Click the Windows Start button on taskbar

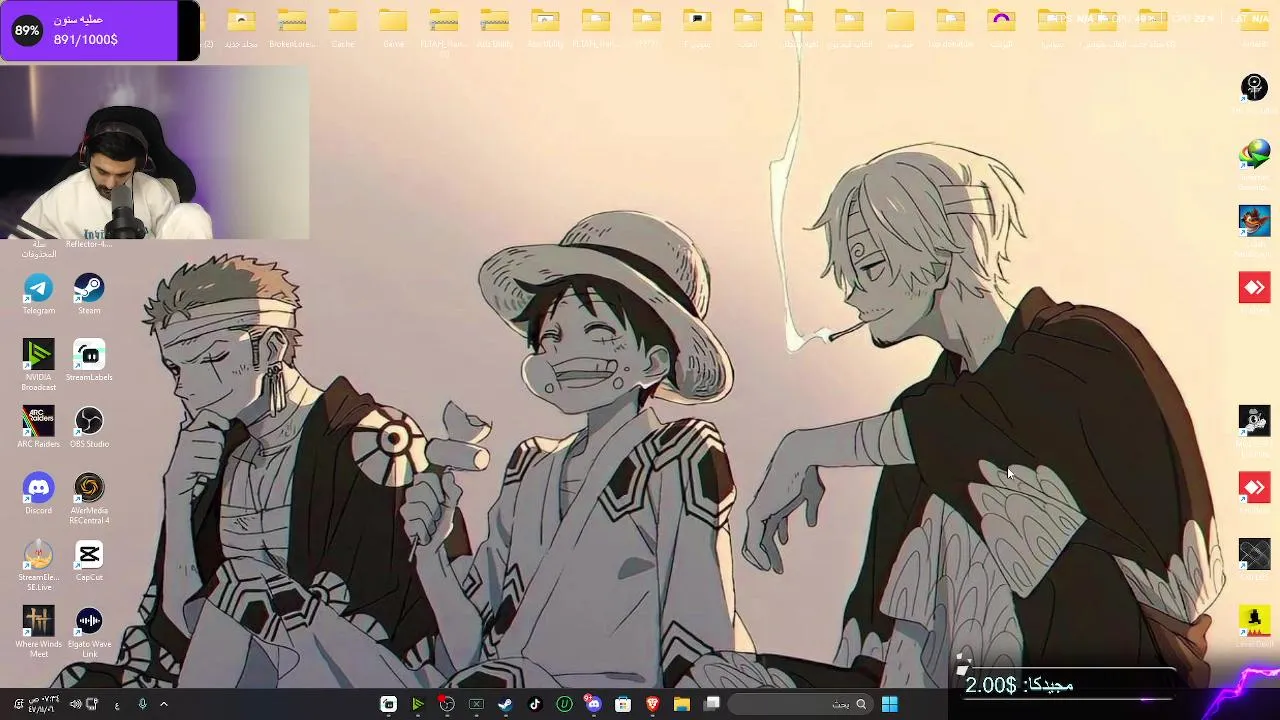(889, 704)
